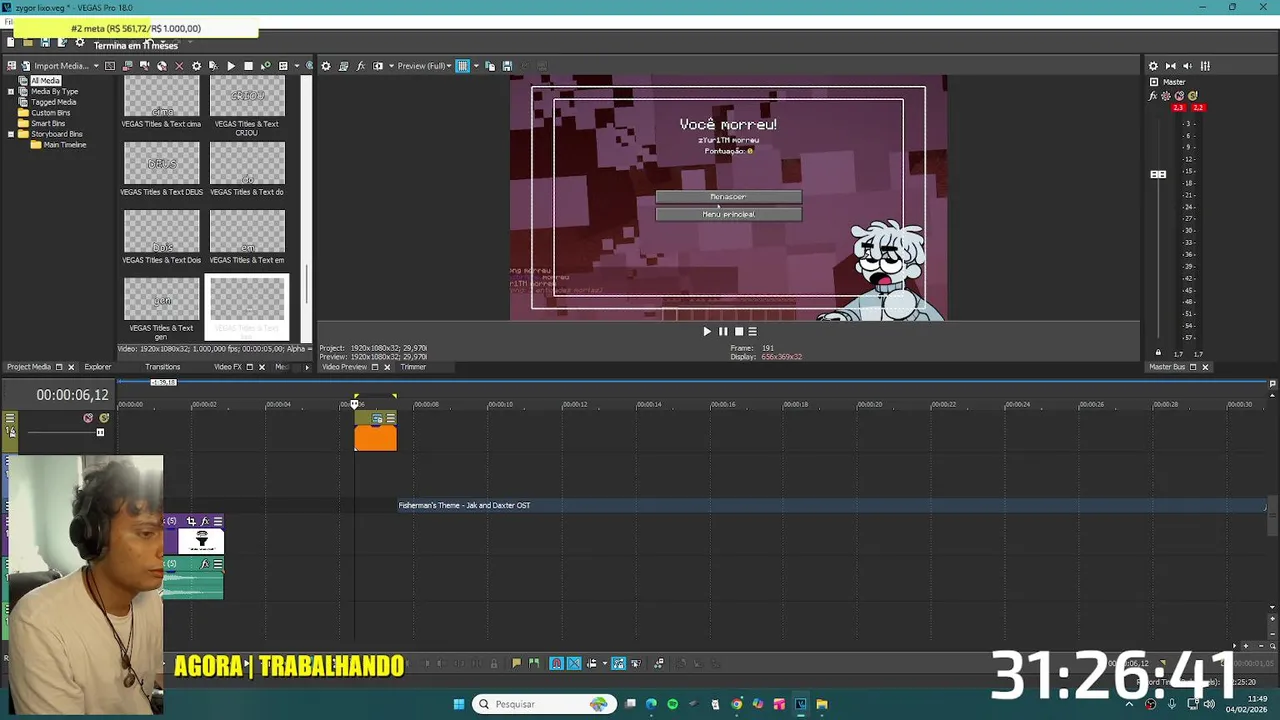Close the Project Media tab
Viewport: 1280px width, 720px height.
(70, 367)
